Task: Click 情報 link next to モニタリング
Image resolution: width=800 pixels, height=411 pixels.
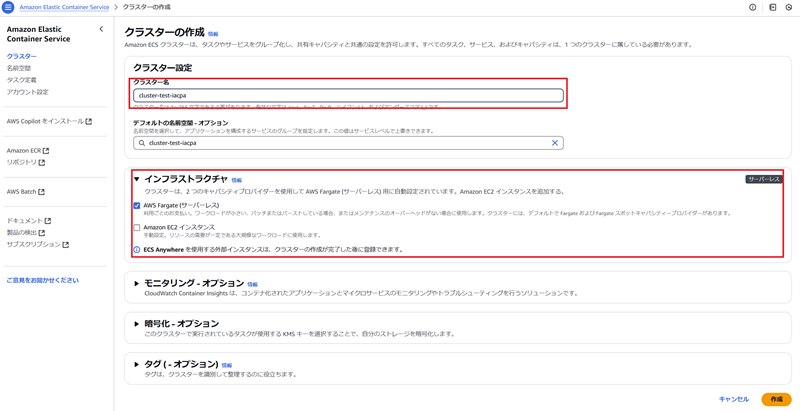Action: [x=253, y=284]
